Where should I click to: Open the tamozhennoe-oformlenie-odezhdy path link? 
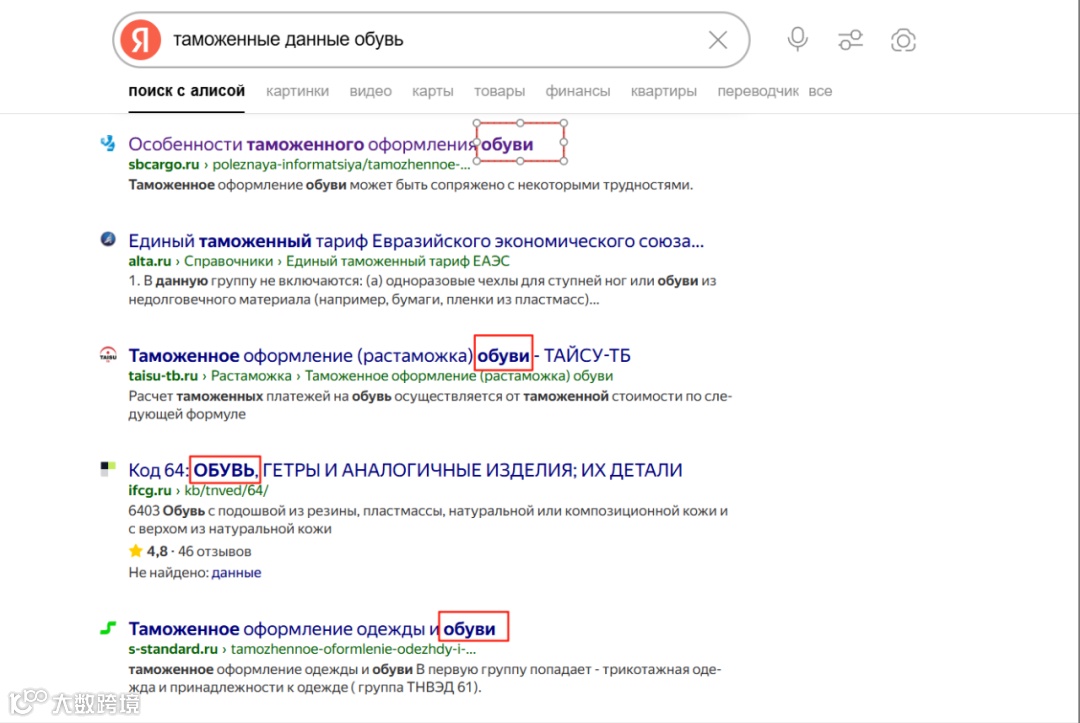353,649
